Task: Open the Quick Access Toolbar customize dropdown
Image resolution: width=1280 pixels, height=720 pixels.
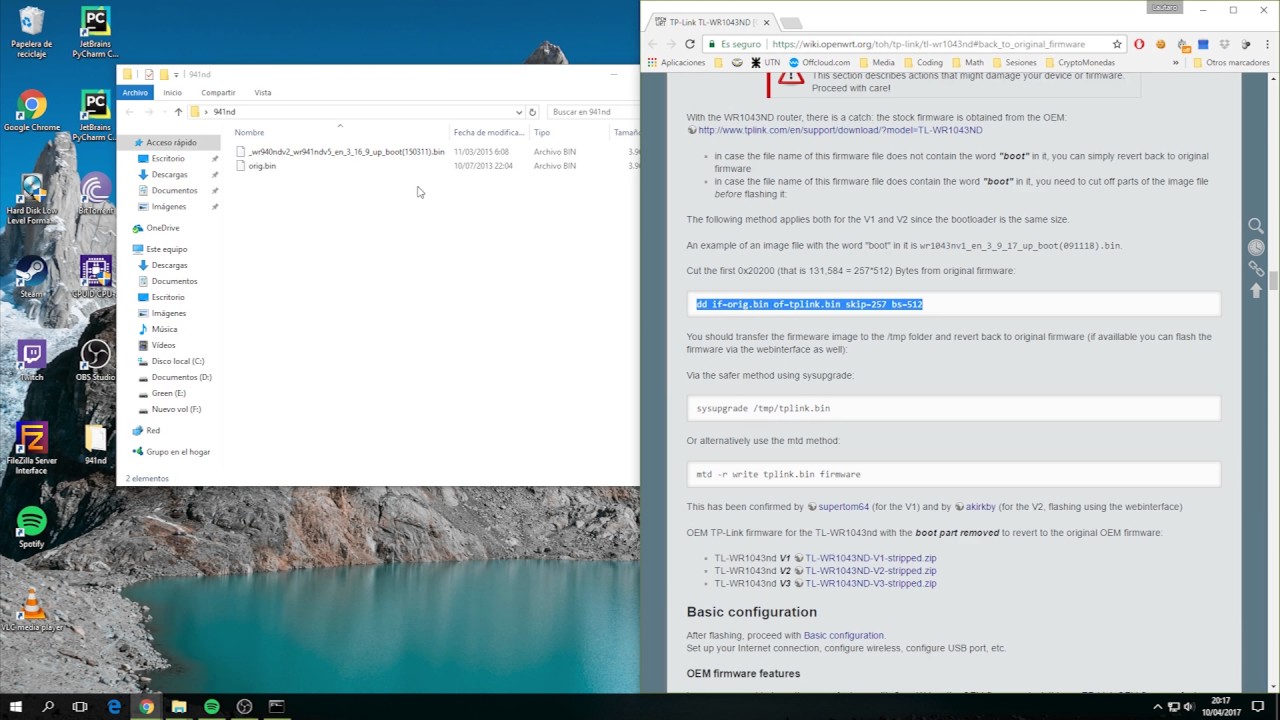Action: click(176, 74)
